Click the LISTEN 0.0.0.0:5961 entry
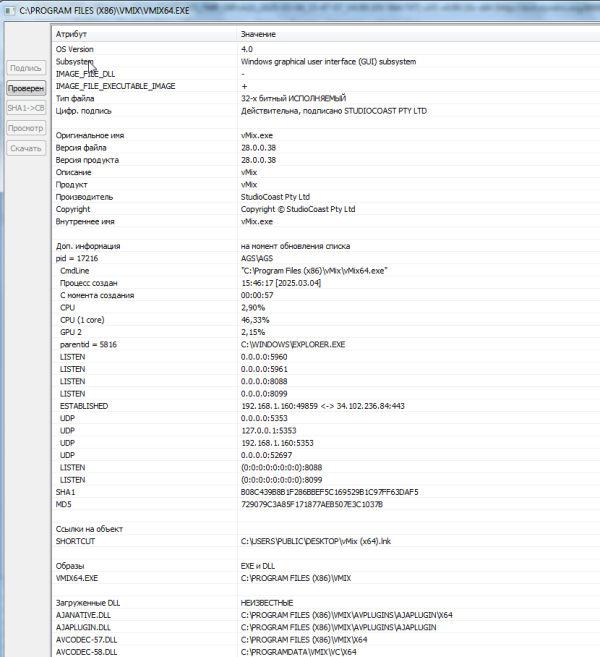Screen dimensions: 600x657 [x=326, y=369]
